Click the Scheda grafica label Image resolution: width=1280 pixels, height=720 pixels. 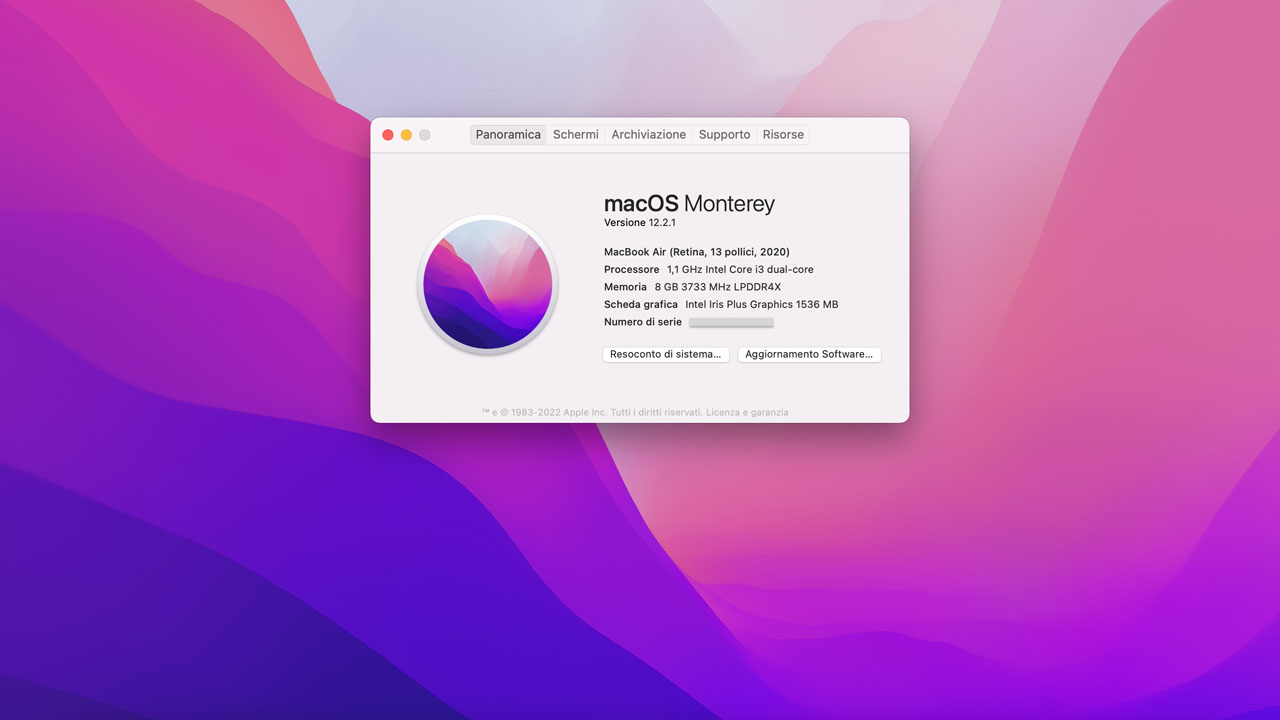click(x=641, y=304)
